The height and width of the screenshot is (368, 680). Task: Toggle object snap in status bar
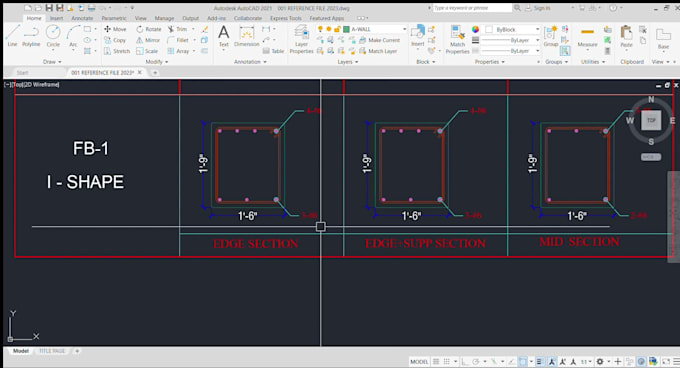pos(523,361)
